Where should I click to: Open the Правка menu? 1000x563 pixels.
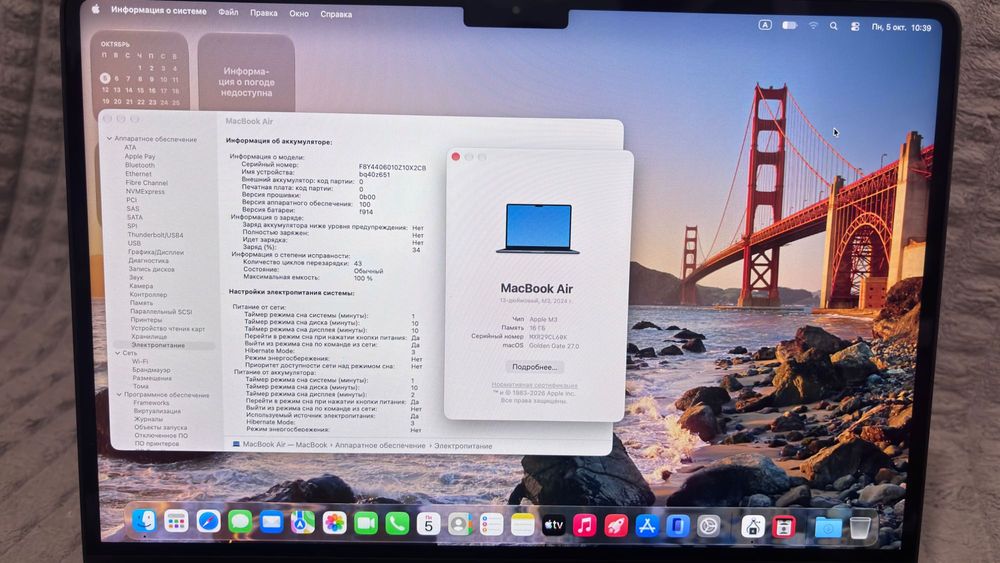pos(263,13)
